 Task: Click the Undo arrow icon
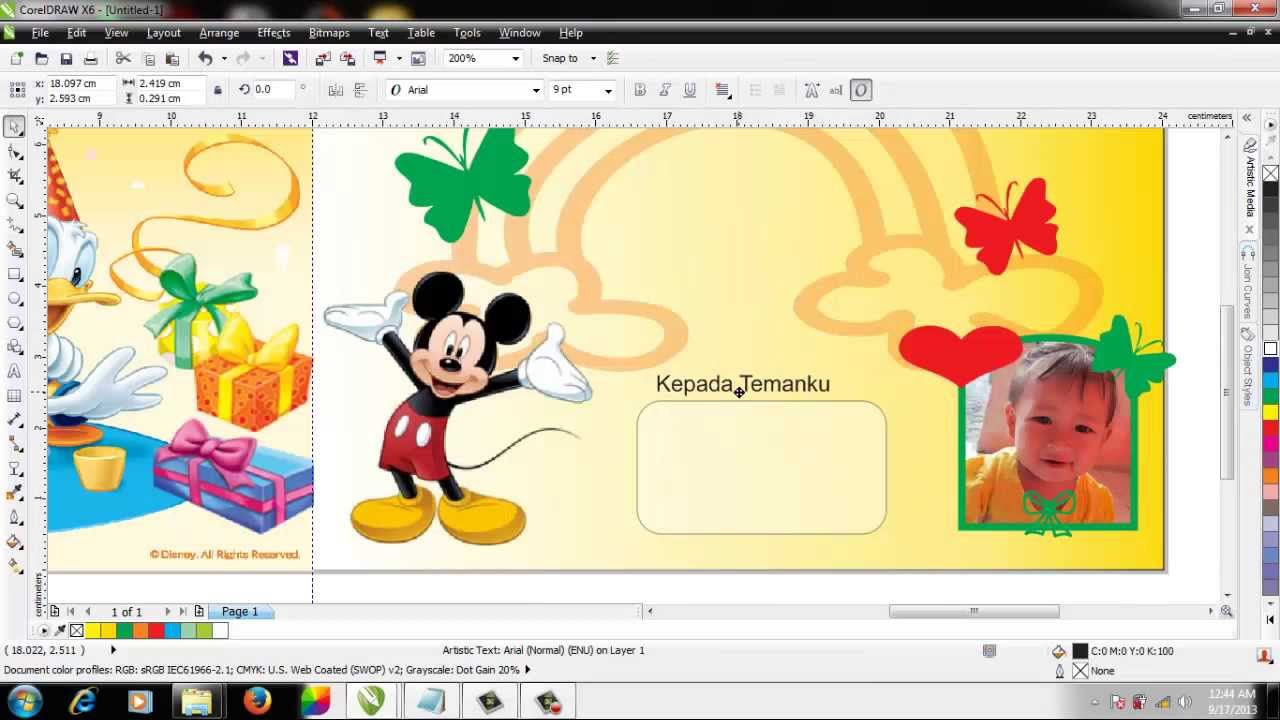click(x=205, y=59)
